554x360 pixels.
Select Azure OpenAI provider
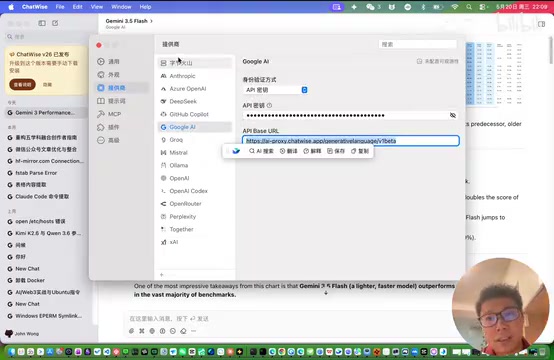pyautogui.click(x=195, y=89)
